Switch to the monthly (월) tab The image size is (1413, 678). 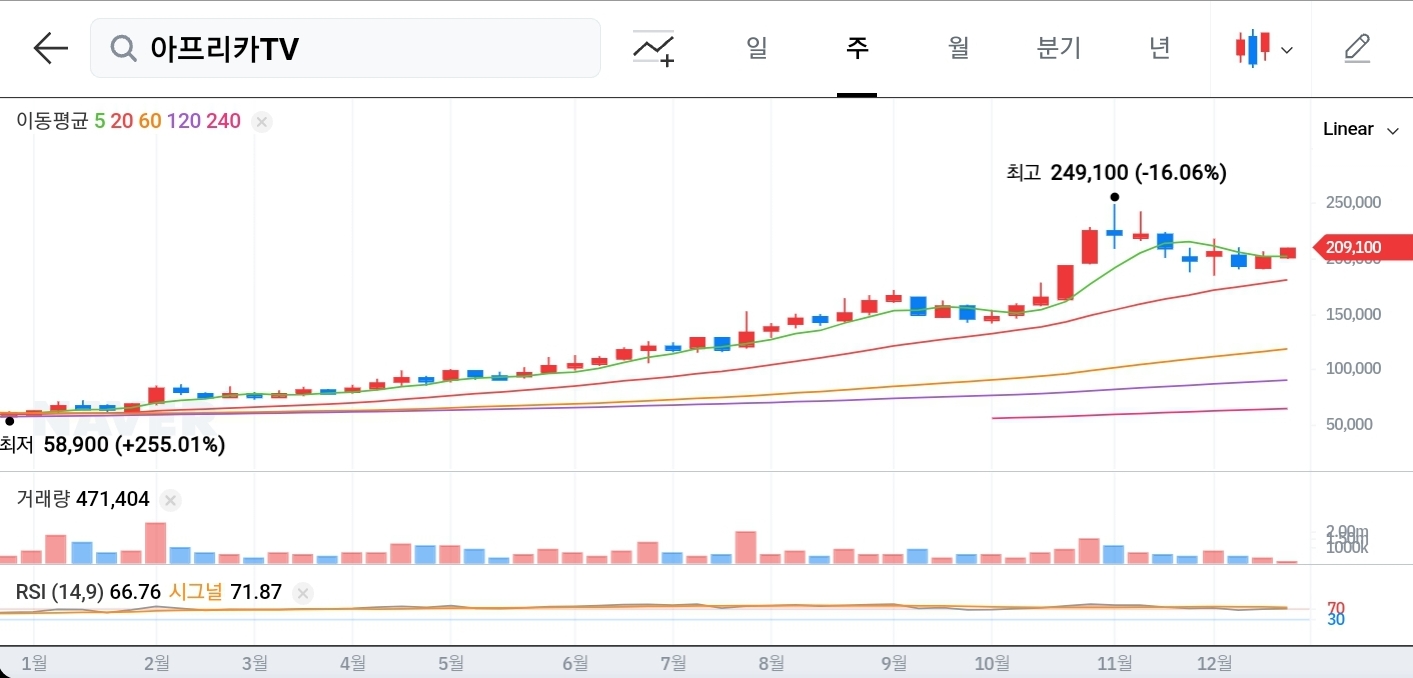pos(958,48)
